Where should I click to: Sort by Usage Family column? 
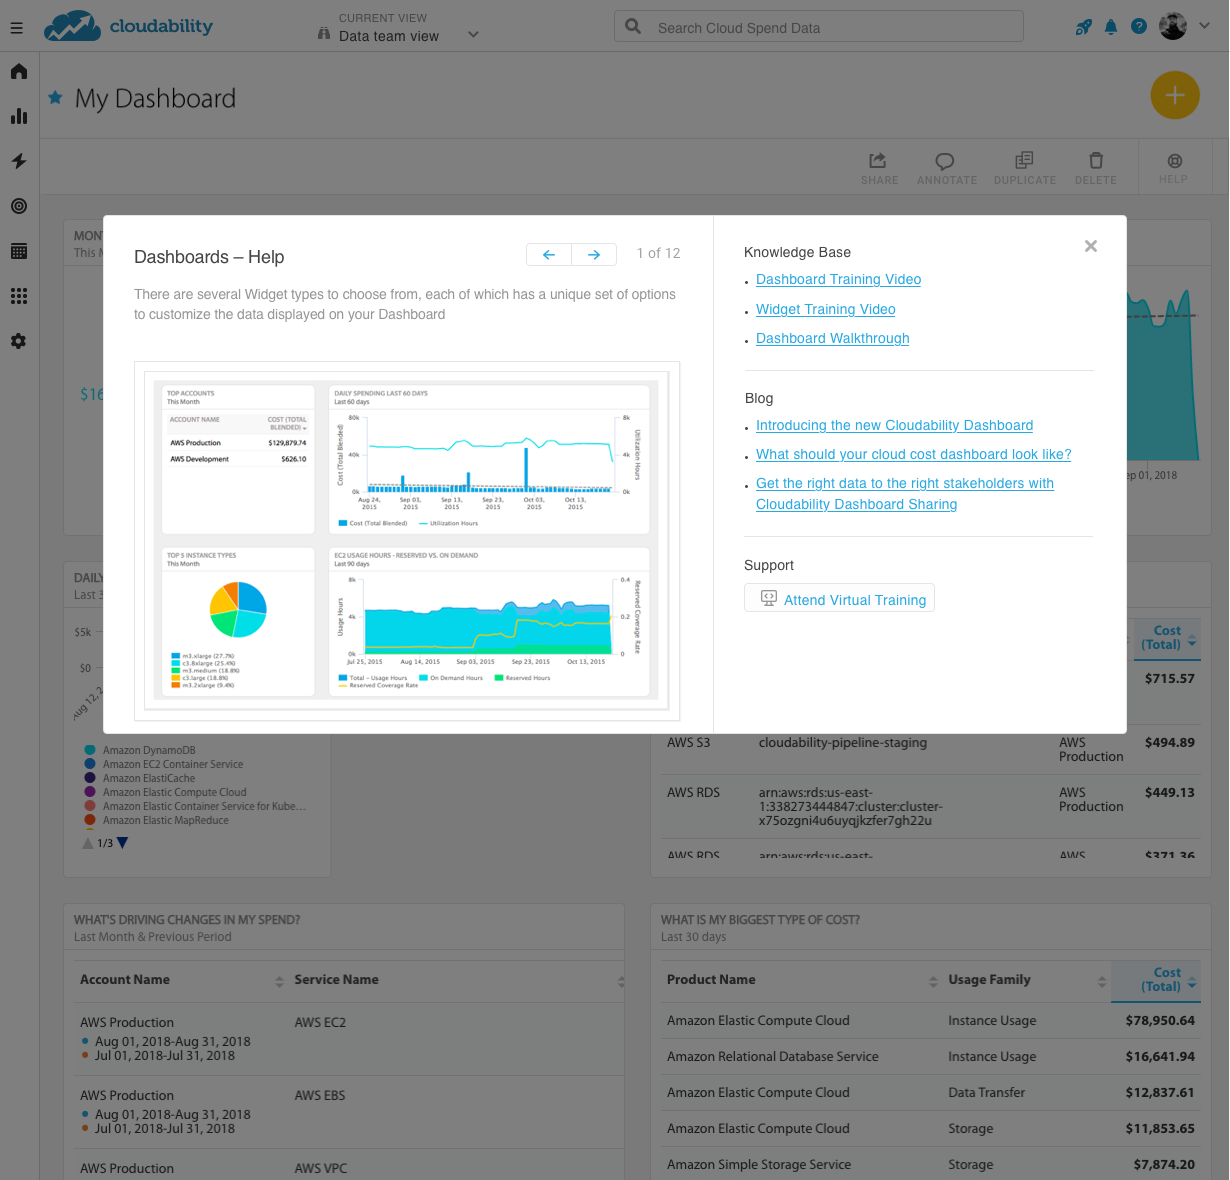point(1027,980)
